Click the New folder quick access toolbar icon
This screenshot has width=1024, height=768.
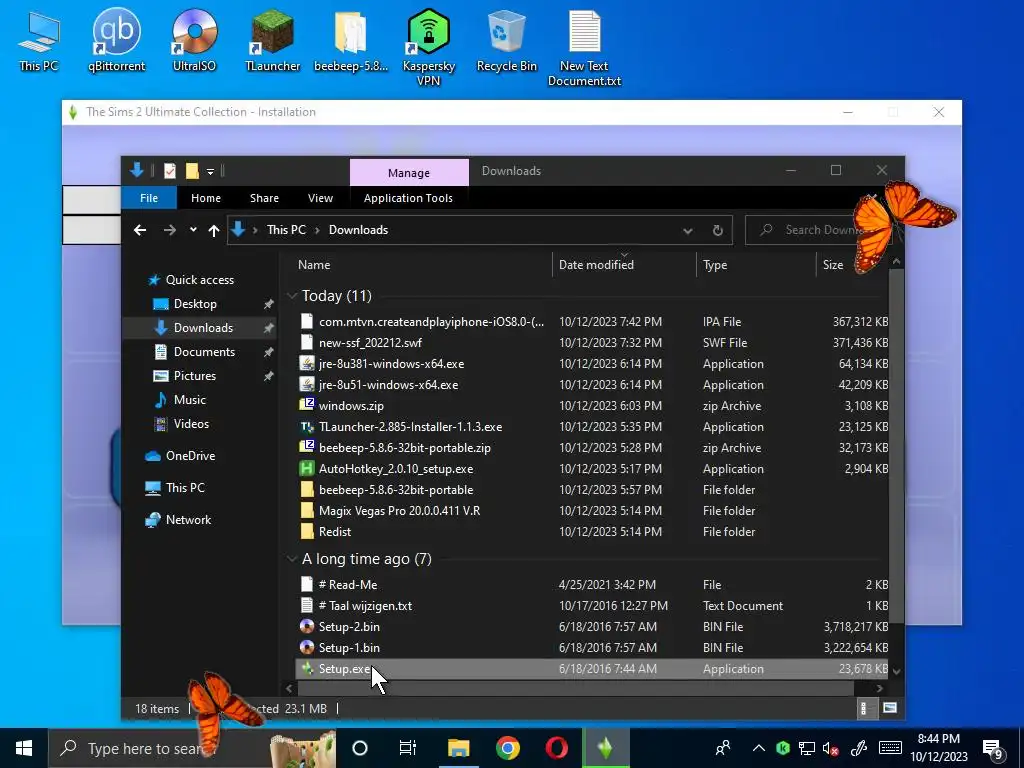coord(192,171)
